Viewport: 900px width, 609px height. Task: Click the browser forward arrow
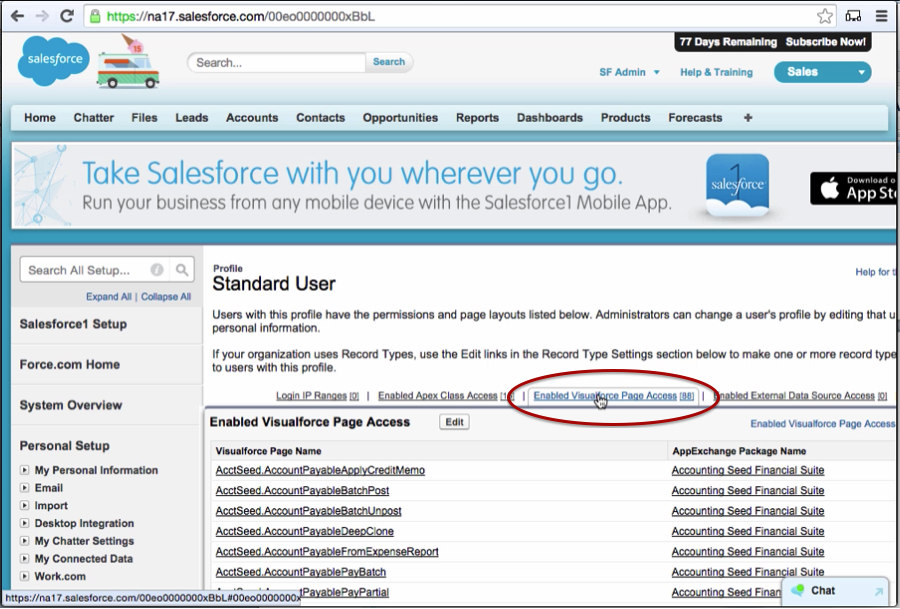click(x=42, y=15)
